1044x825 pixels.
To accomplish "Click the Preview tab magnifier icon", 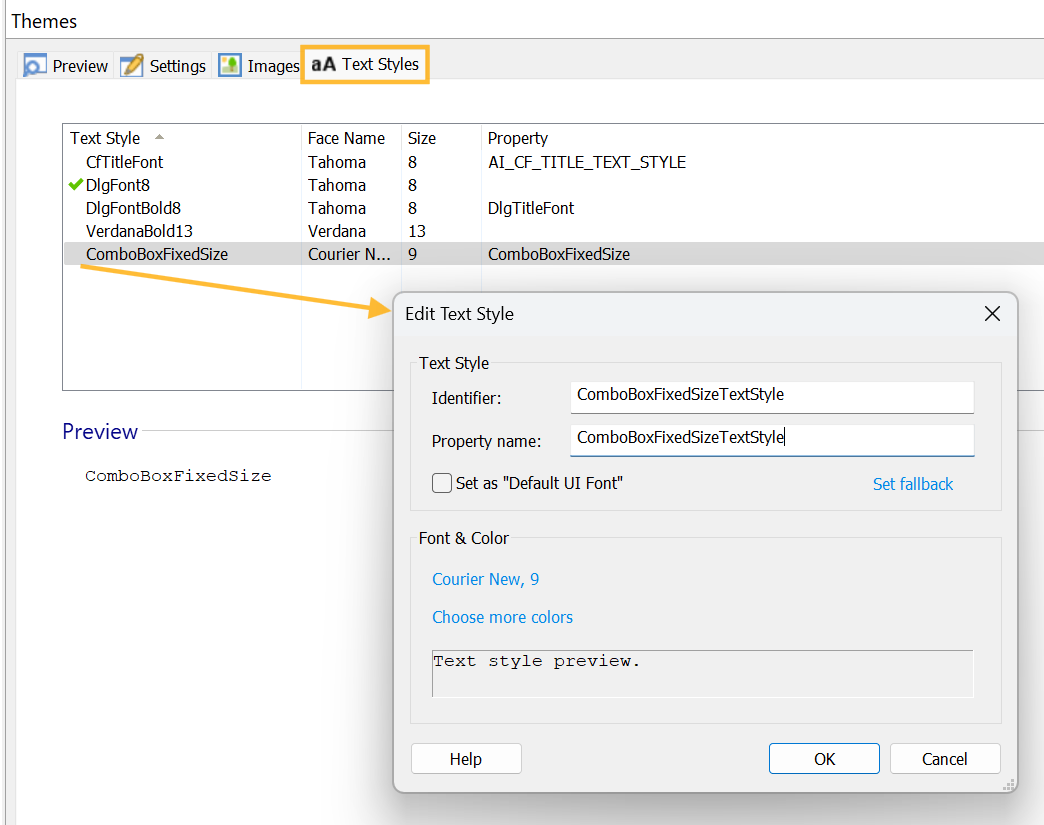I will pos(35,66).
